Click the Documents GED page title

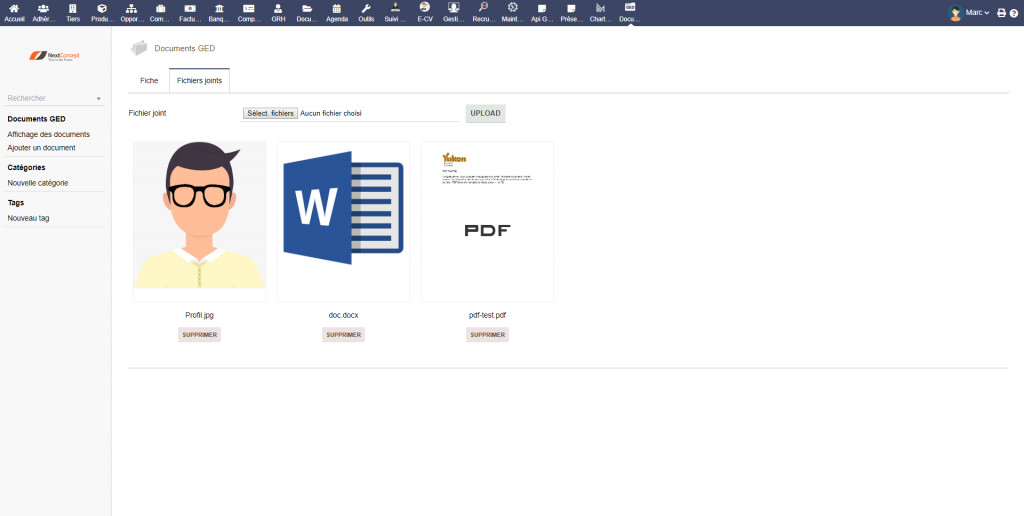click(185, 48)
